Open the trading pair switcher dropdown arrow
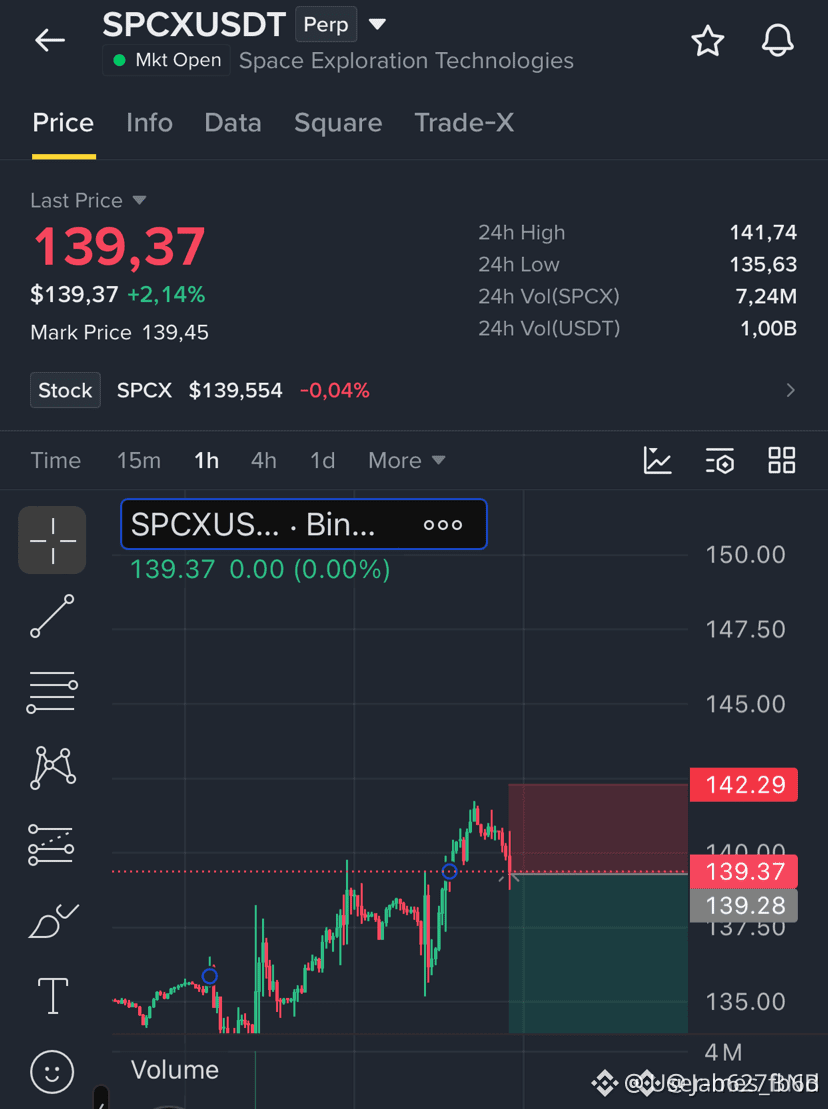Screen dimensions: 828x1109 (x=378, y=24)
